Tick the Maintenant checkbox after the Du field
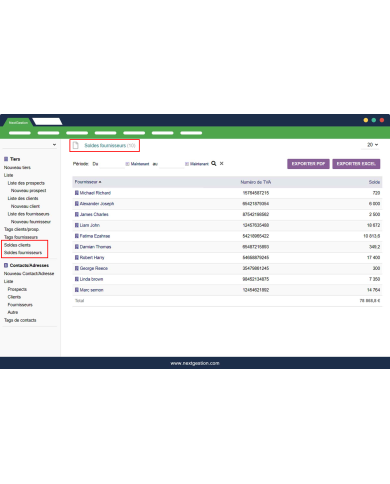390x484 pixels. point(127,164)
